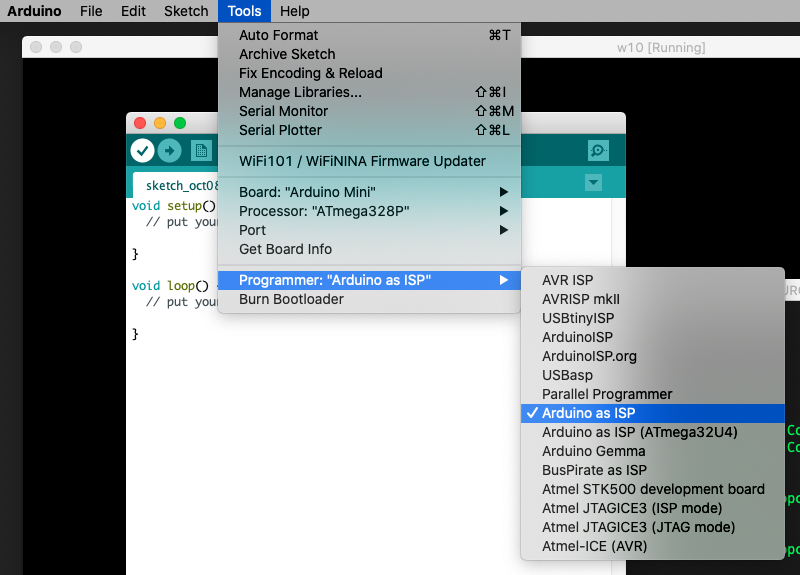Click Burn Bootloader
800x575 pixels.
pos(369,299)
